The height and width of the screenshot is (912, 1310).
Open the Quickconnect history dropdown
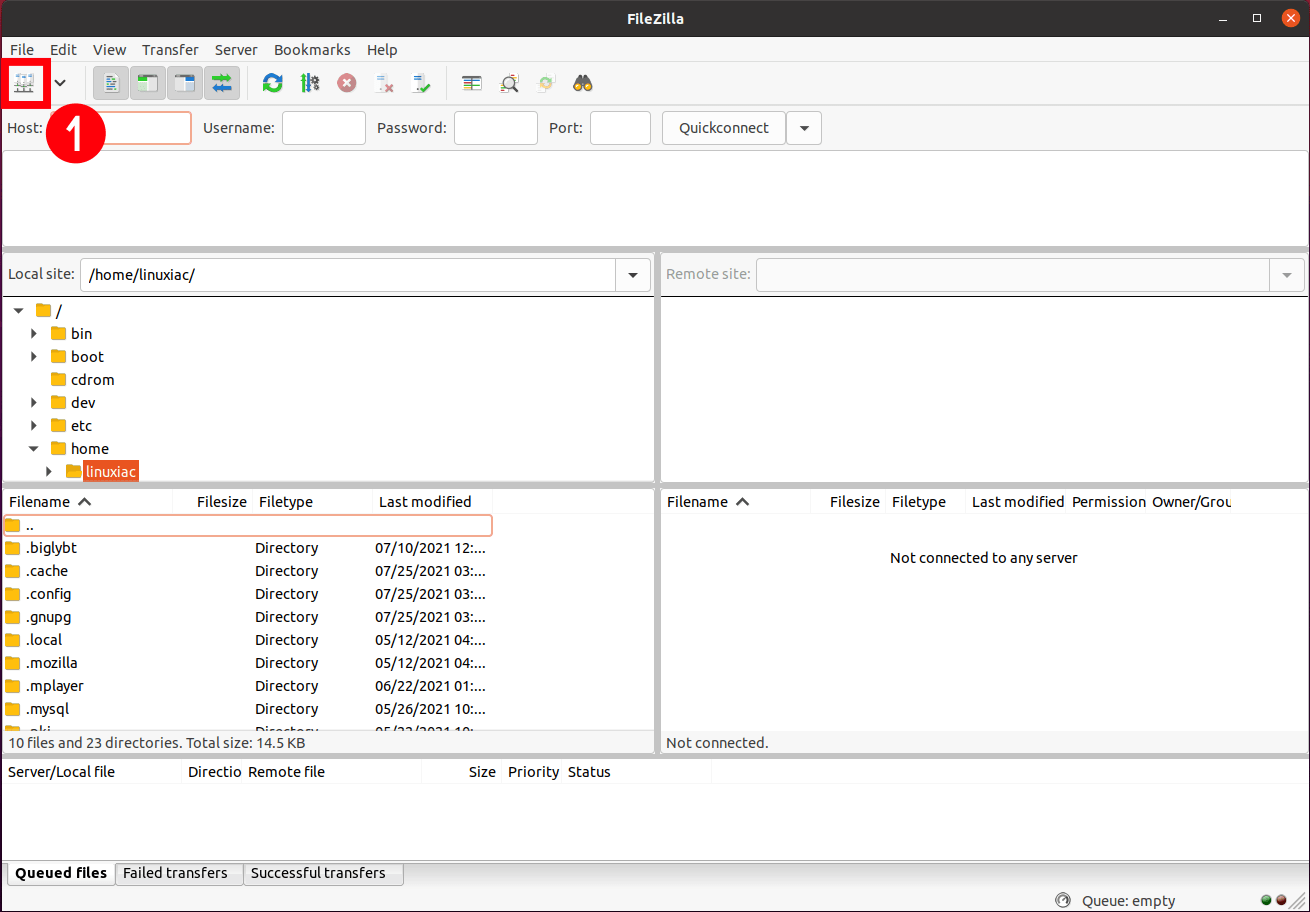(804, 128)
